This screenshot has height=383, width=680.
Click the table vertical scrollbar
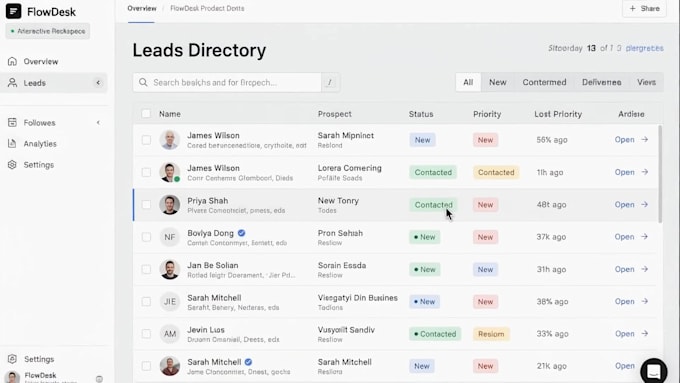click(x=660, y=173)
